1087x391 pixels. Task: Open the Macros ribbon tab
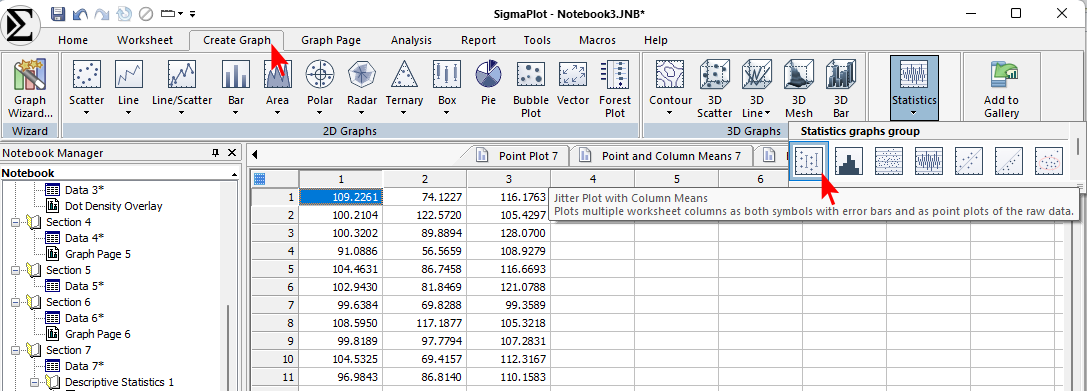[597, 40]
